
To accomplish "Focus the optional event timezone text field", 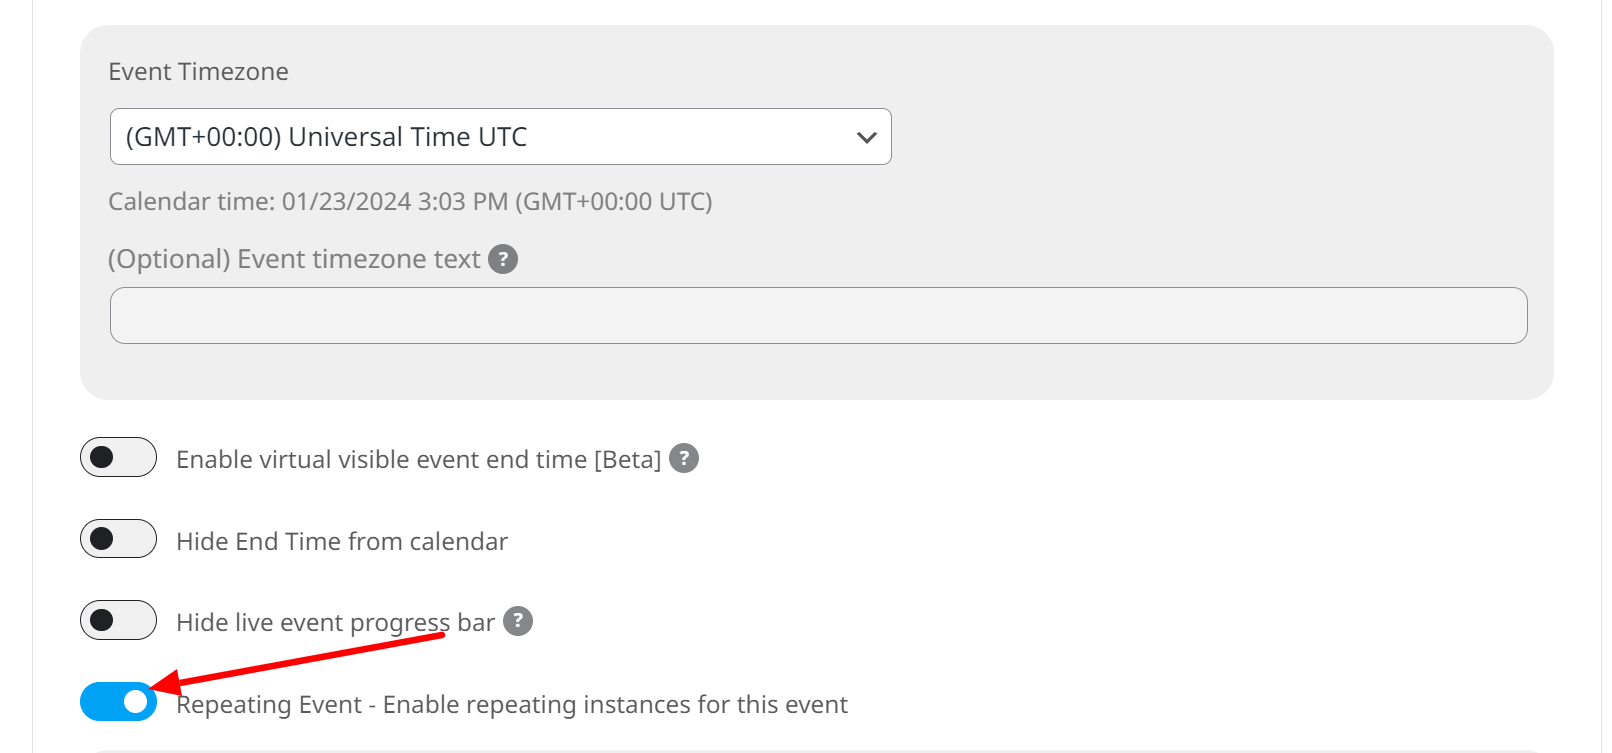I will [818, 316].
